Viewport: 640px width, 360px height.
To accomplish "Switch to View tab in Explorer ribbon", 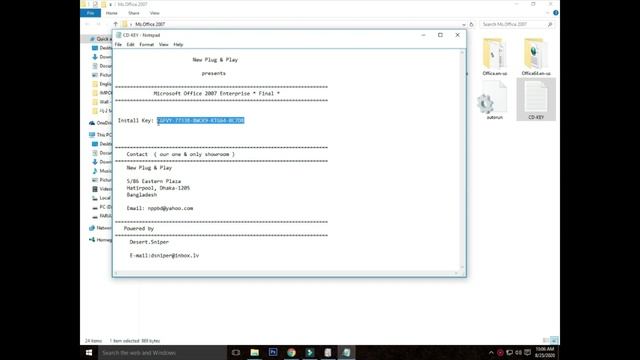I will 154,13.
